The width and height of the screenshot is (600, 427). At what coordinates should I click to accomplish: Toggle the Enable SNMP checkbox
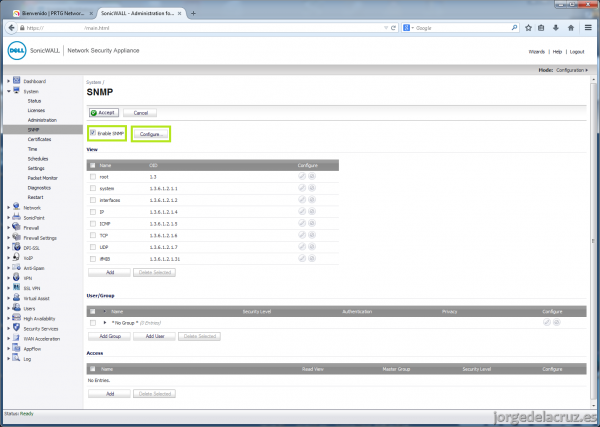93,133
